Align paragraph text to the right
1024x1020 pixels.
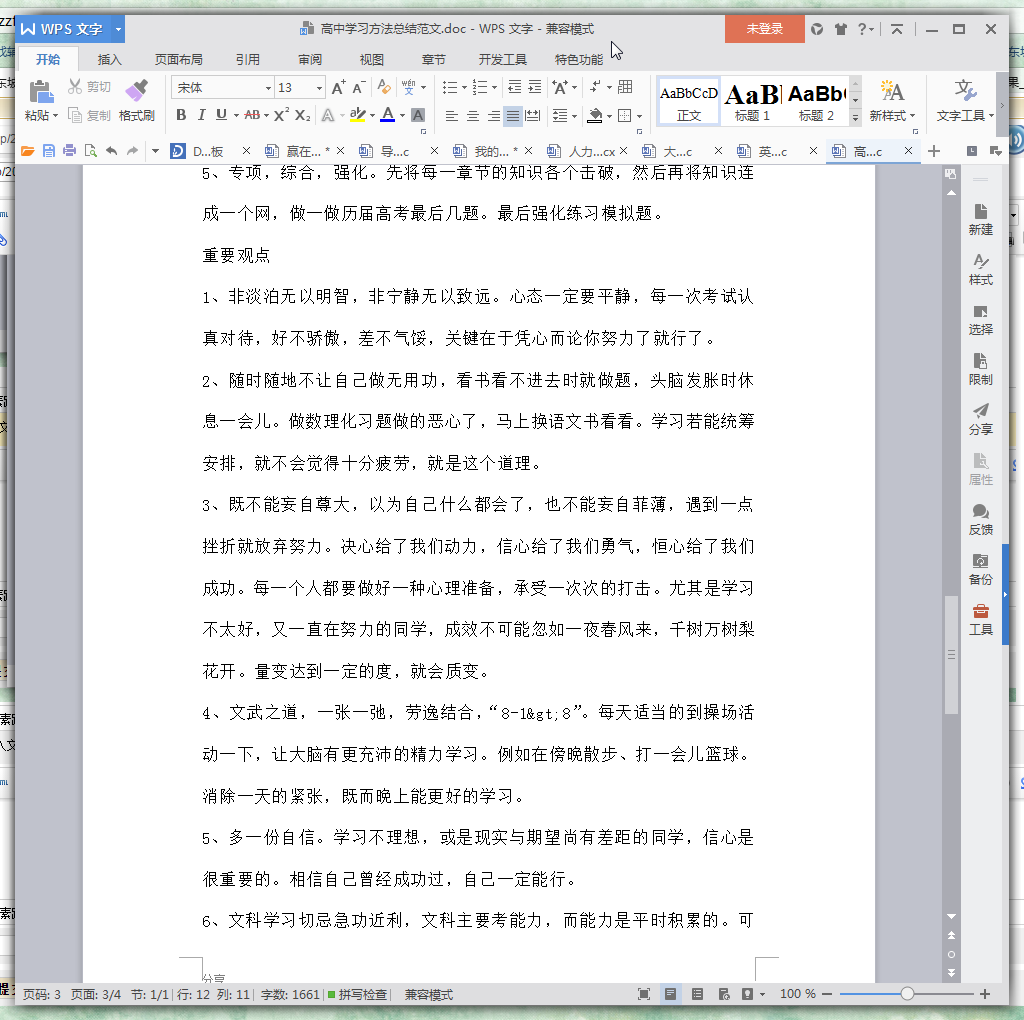[x=494, y=116]
